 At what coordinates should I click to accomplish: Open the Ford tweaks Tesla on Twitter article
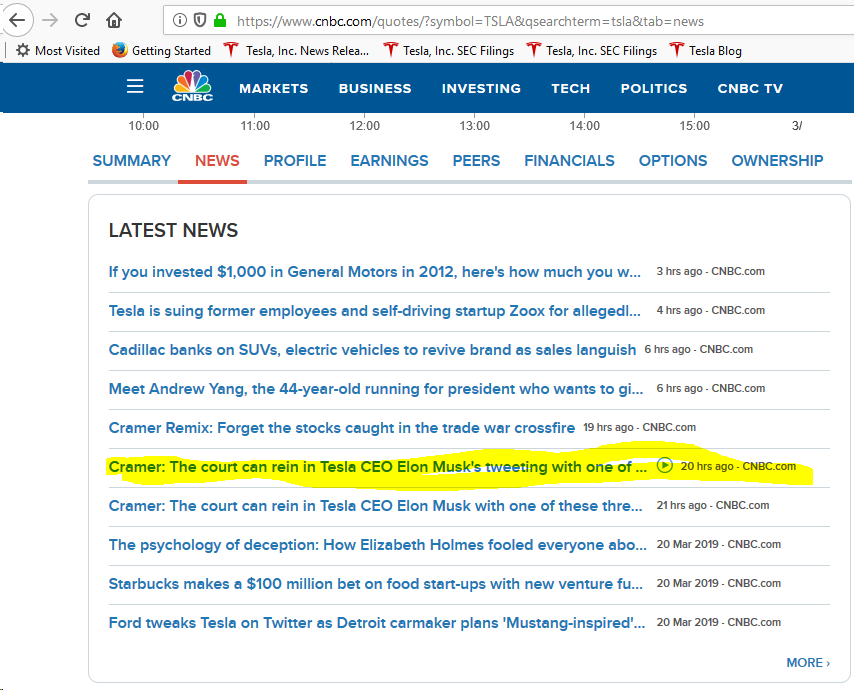pos(377,622)
